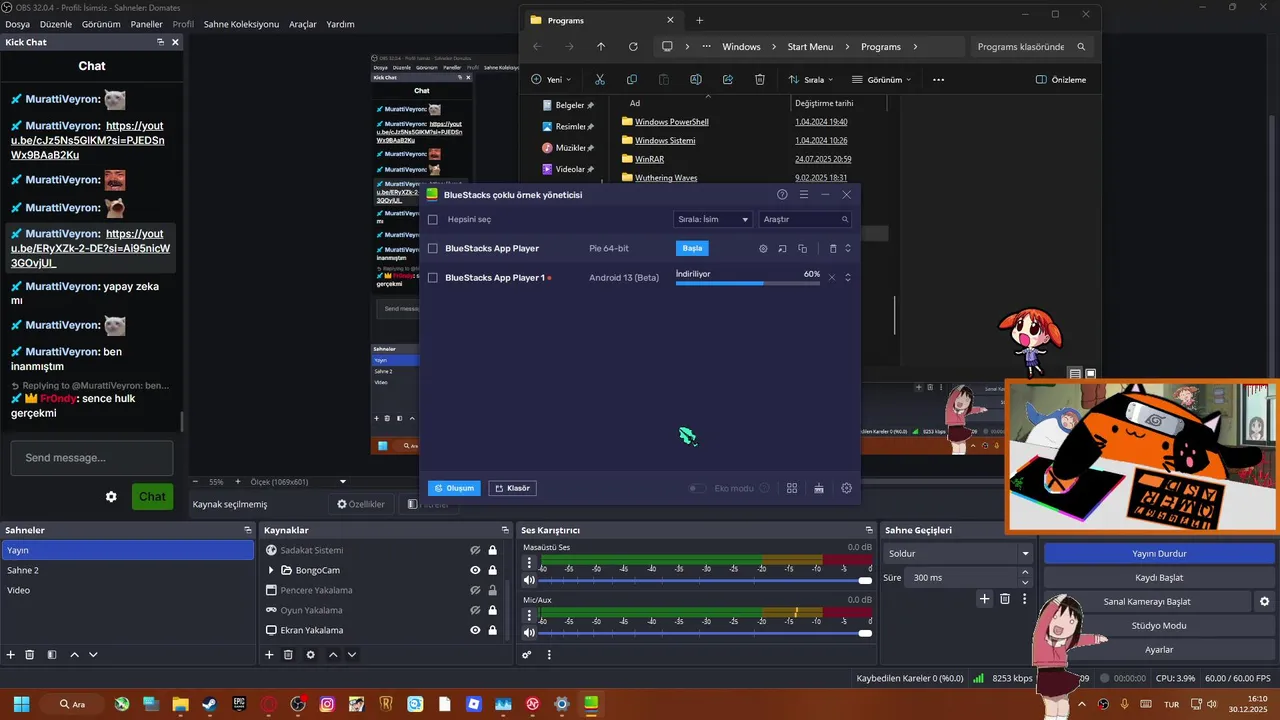Viewport: 1280px width, 720px height.
Task: Clone BlueStacks App Player instance icon
Action: [802, 248]
